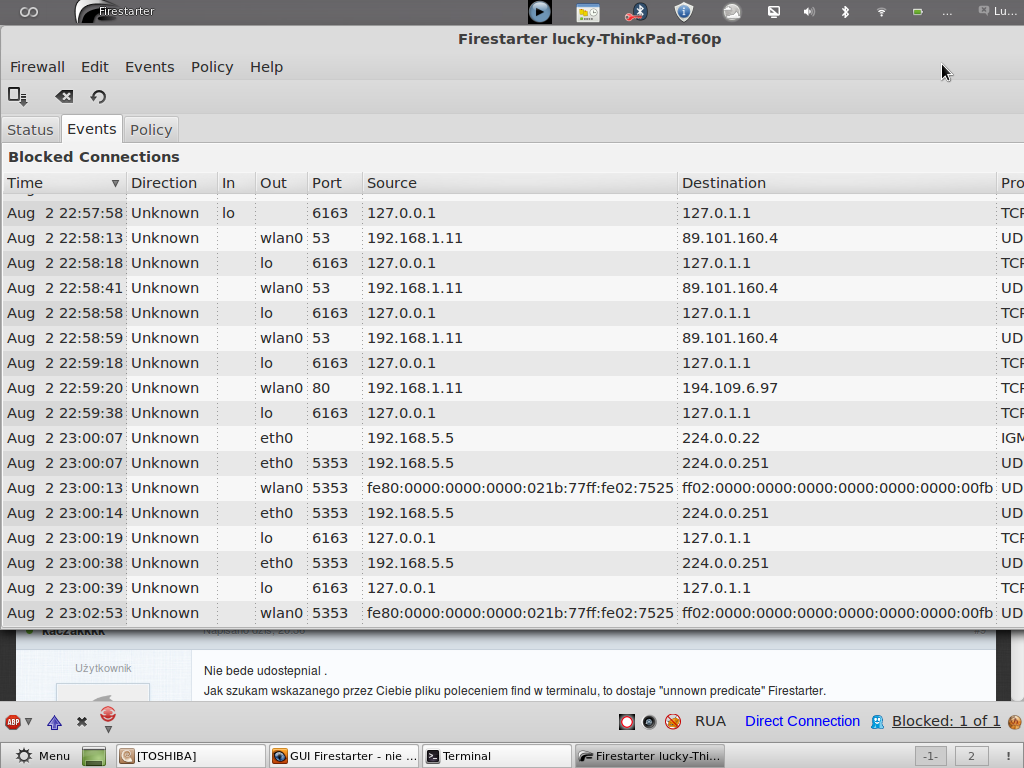Select the 23:02:53 wlan0 row
1024x768 pixels.
[x=512, y=613]
